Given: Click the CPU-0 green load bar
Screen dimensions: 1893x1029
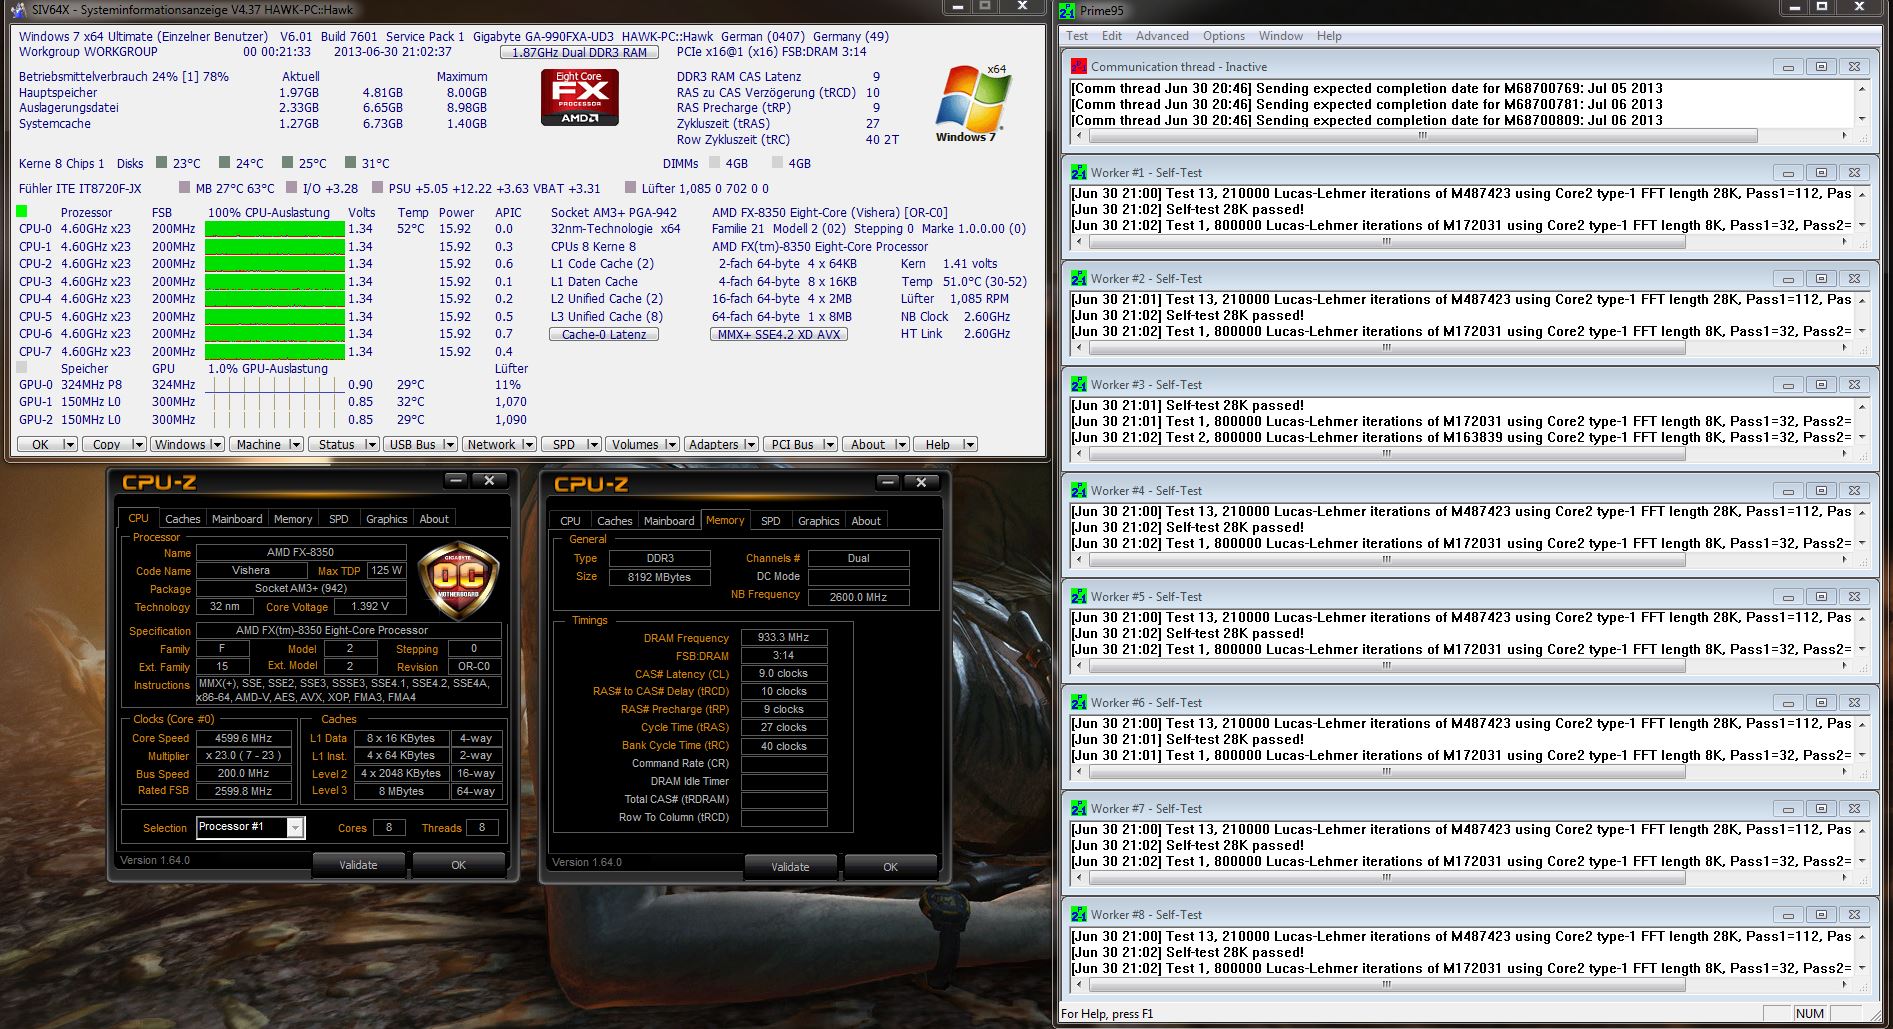Looking at the screenshot, I should point(275,229).
